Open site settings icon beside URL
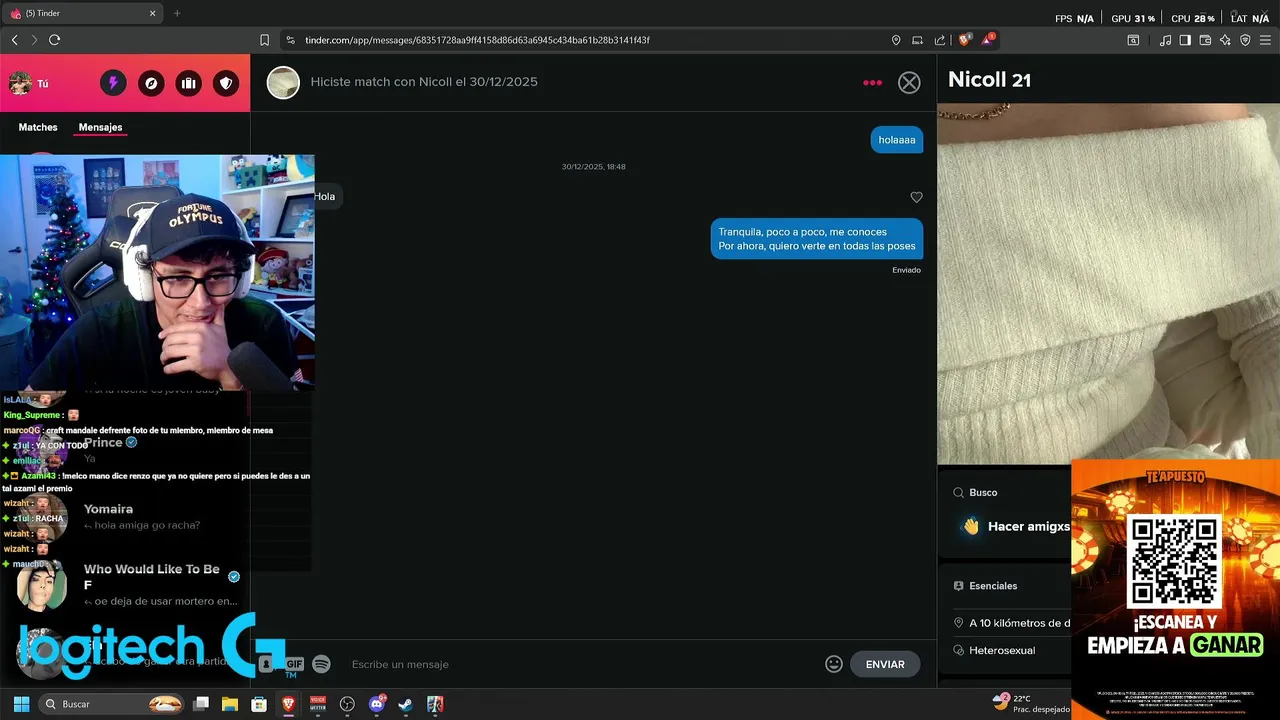Image resolution: width=1280 pixels, height=720 pixels. point(290,40)
